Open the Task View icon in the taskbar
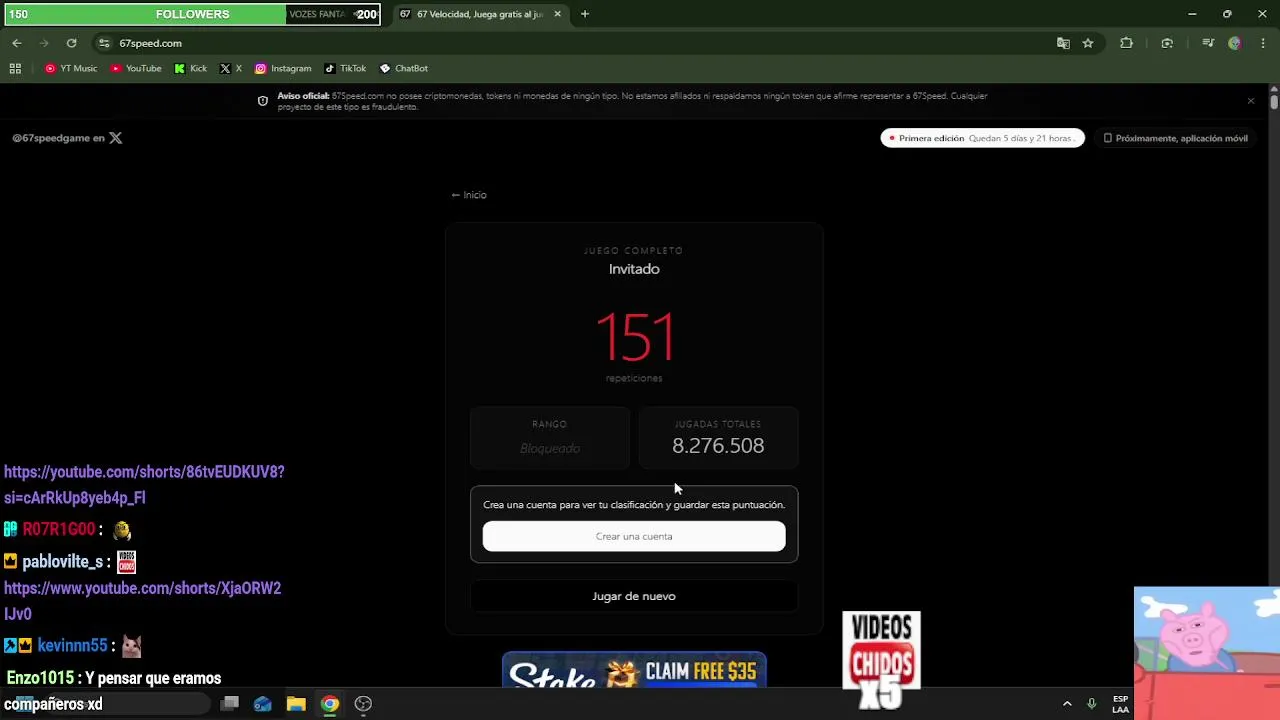The height and width of the screenshot is (720, 1280). 229,704
